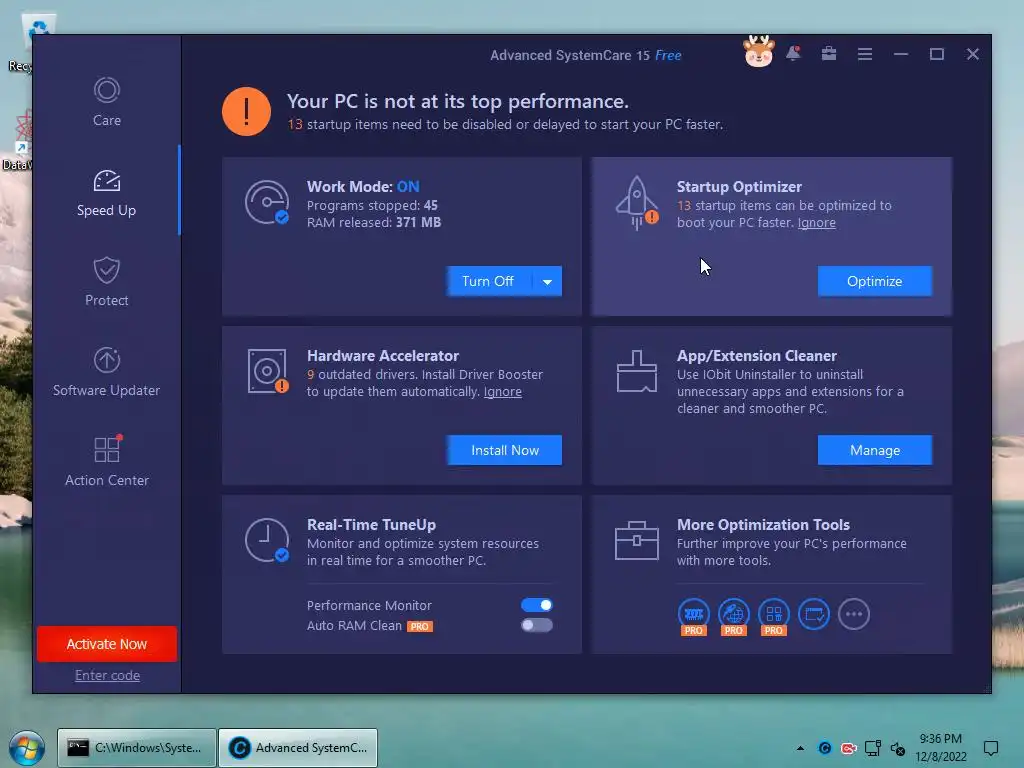Screen dimensions: 1024x768
Task: Click the App/Extension Cleaner brush icon
Action: [637, 371]
